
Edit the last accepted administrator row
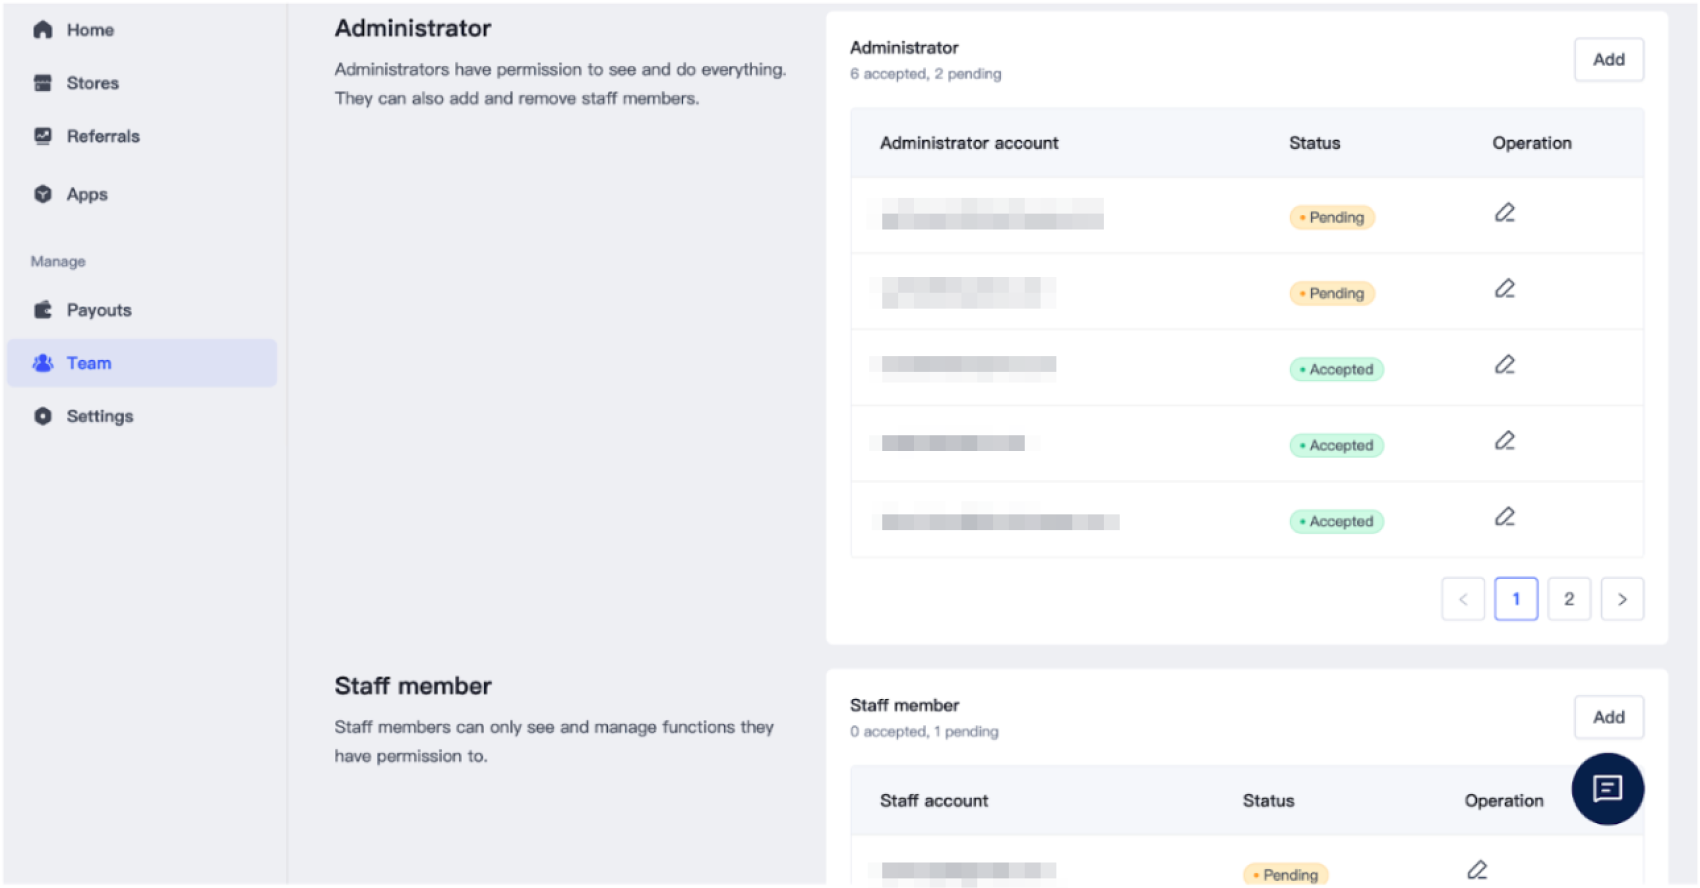point(1504,517)
